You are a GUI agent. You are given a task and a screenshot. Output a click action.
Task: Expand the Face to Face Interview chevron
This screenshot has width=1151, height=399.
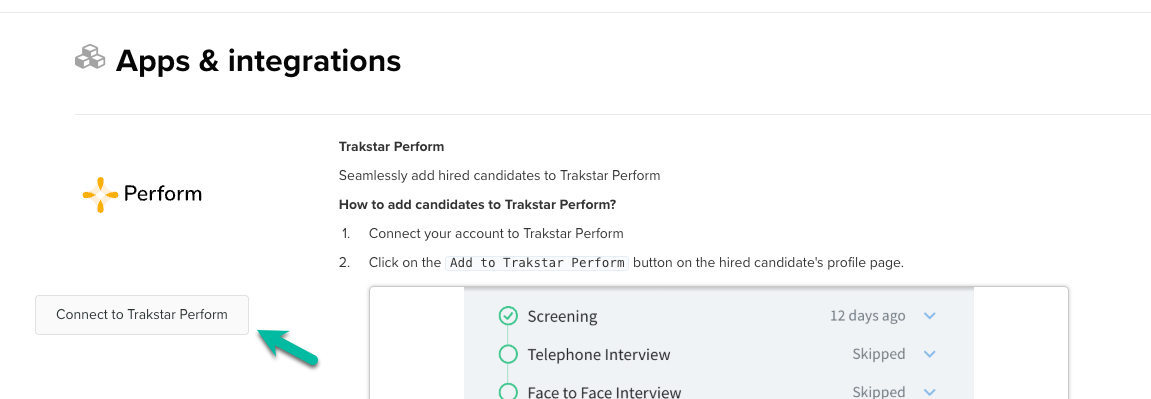coord(929,392)
